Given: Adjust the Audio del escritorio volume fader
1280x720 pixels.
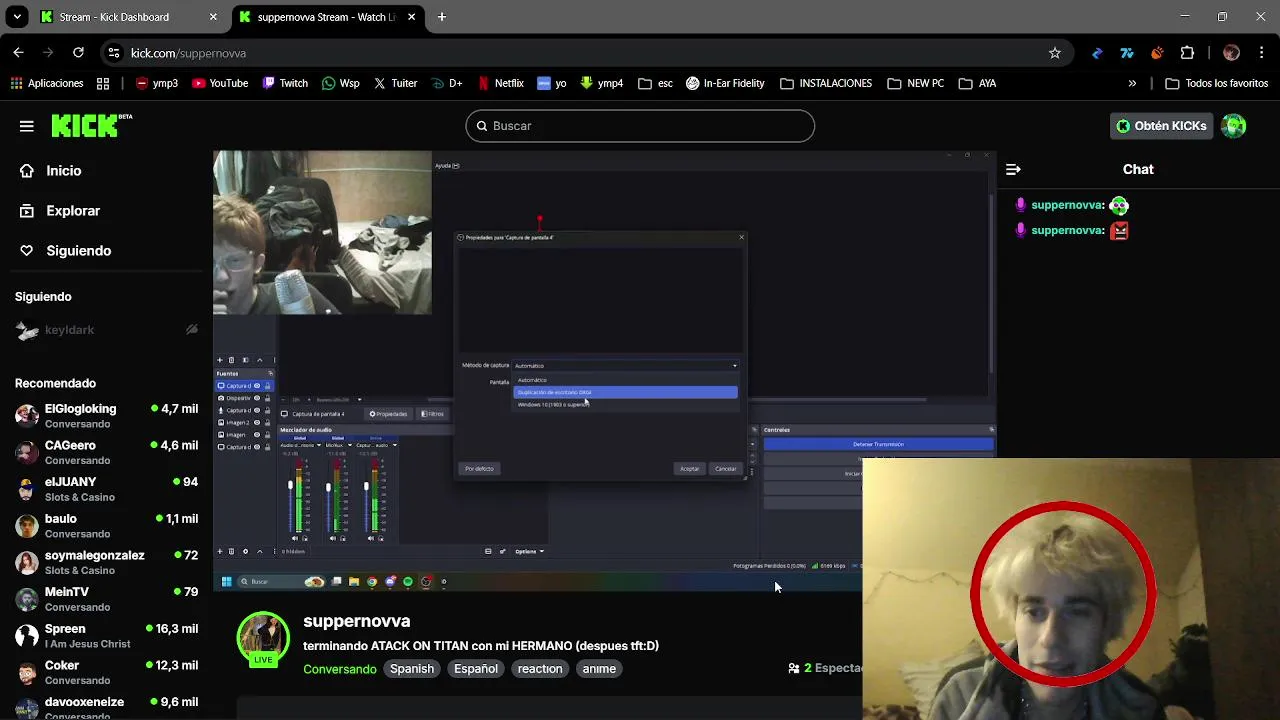Looking at the screenshot, I should tap(290, 485).
